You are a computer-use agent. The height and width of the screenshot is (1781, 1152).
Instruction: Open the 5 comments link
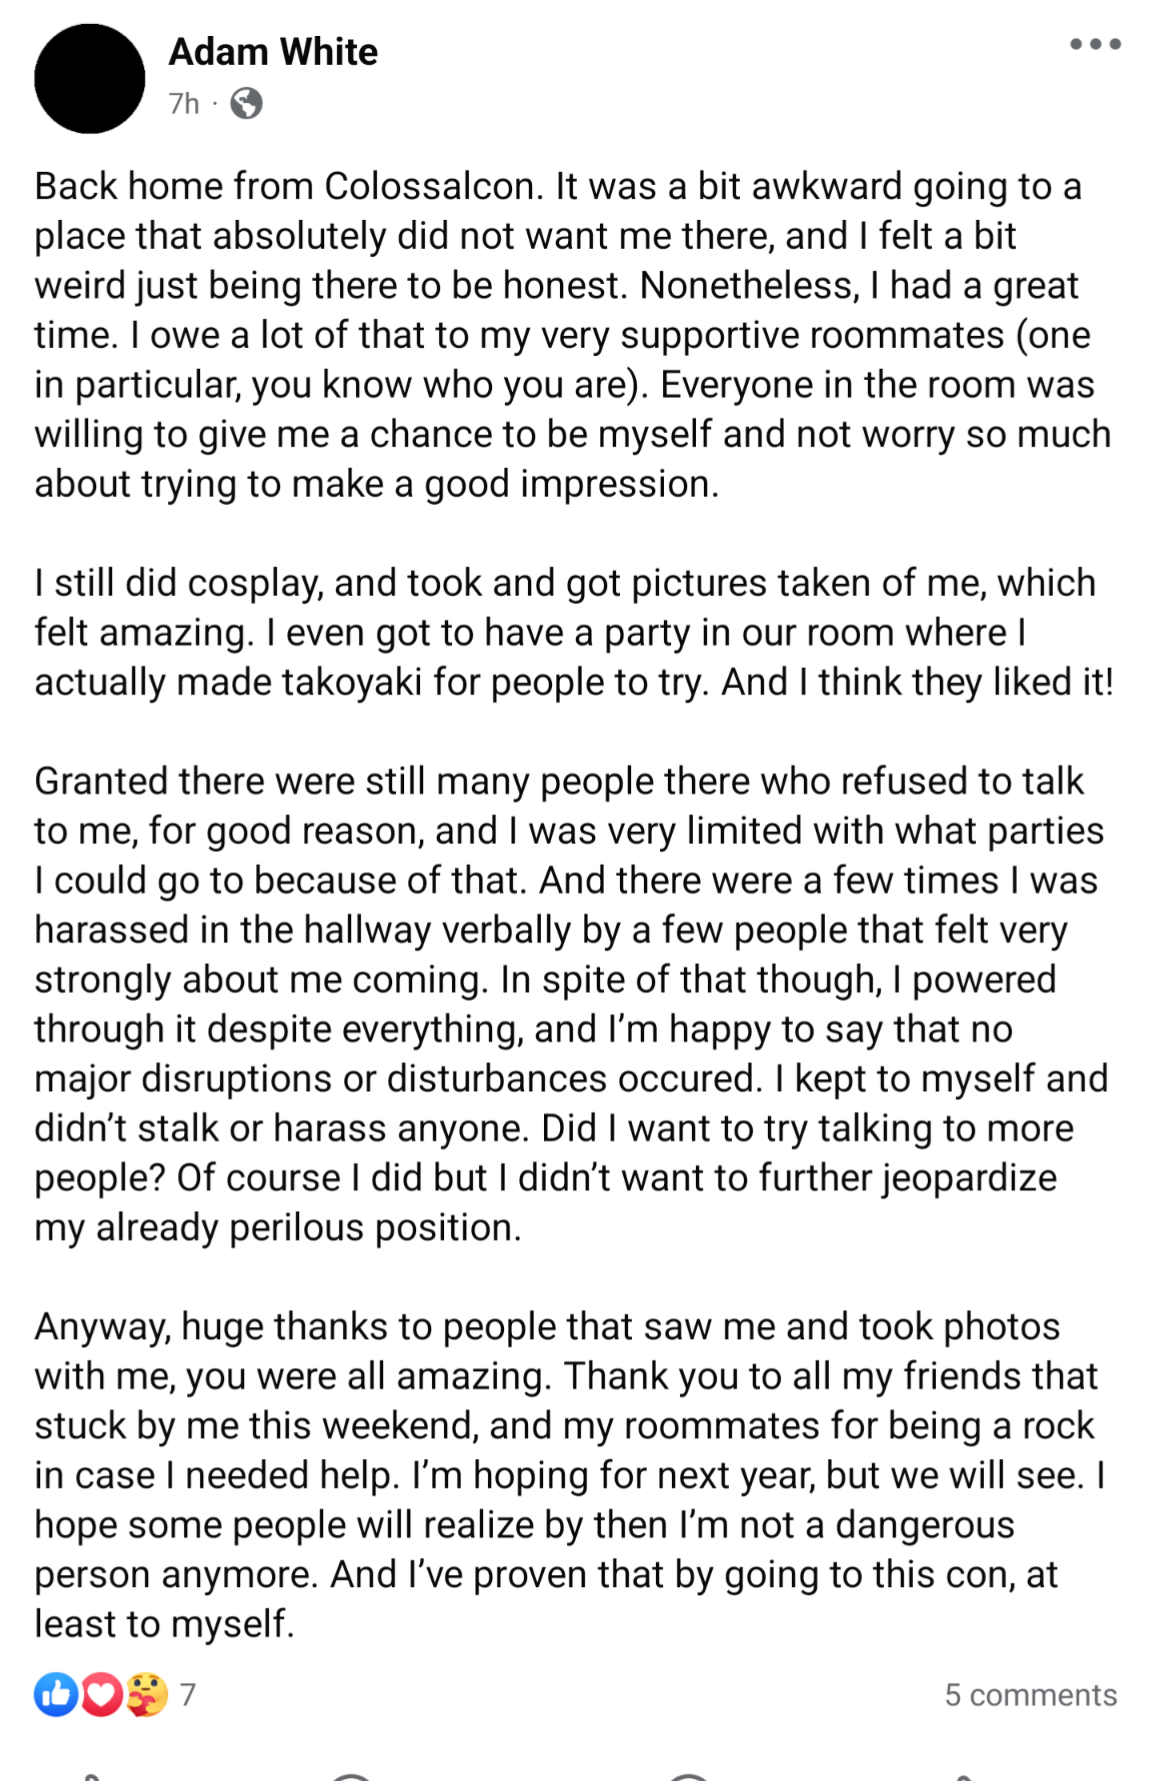1030,1694
